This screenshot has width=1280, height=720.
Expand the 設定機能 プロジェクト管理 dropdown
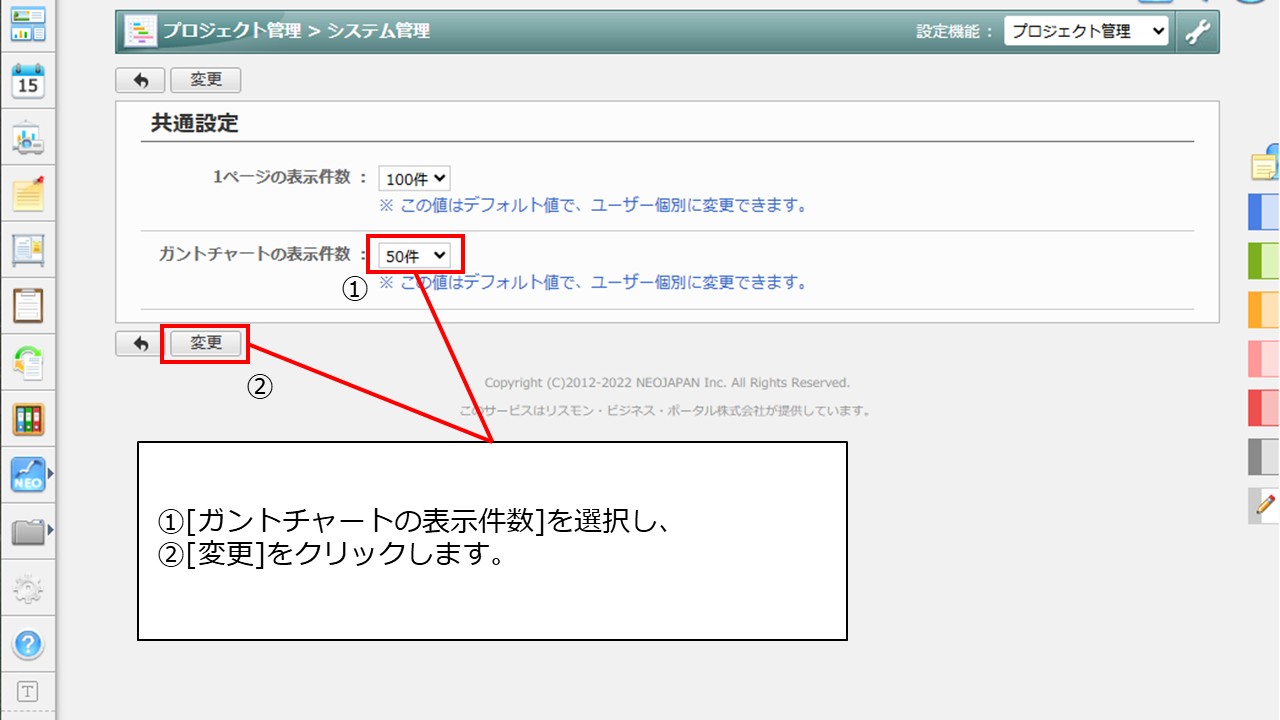coord(1086,32)
